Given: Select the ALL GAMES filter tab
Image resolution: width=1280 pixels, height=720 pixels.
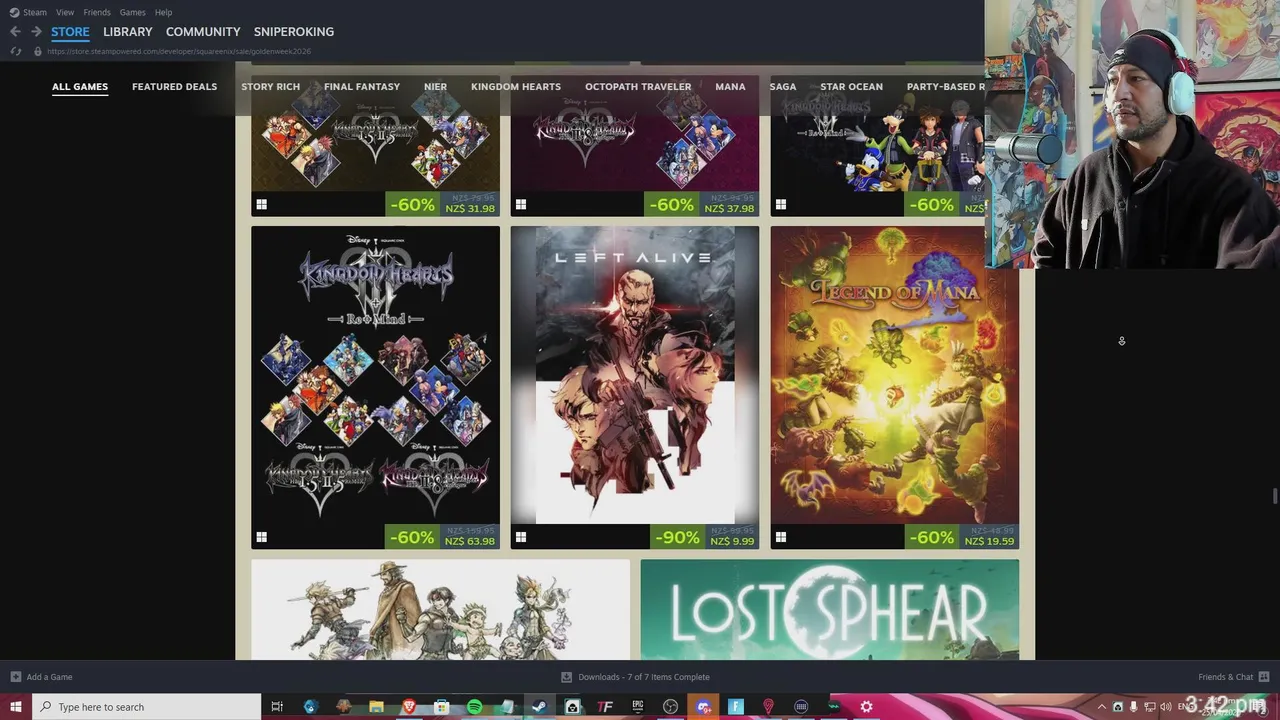Looking at the screenshot, I should click(x=80, y=87).
